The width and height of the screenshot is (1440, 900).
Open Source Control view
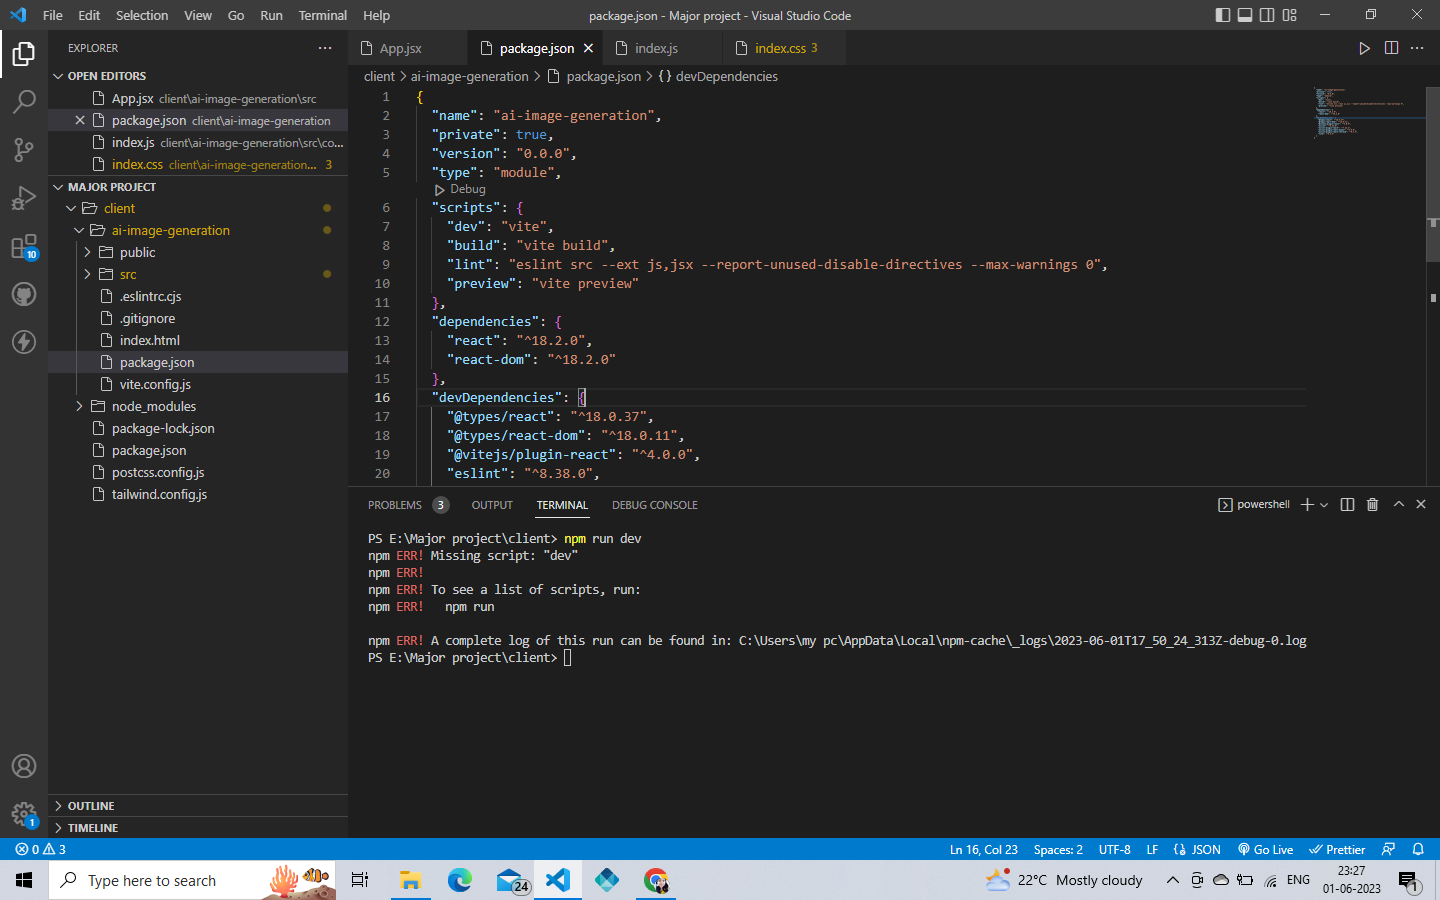[x=24, y=150]
